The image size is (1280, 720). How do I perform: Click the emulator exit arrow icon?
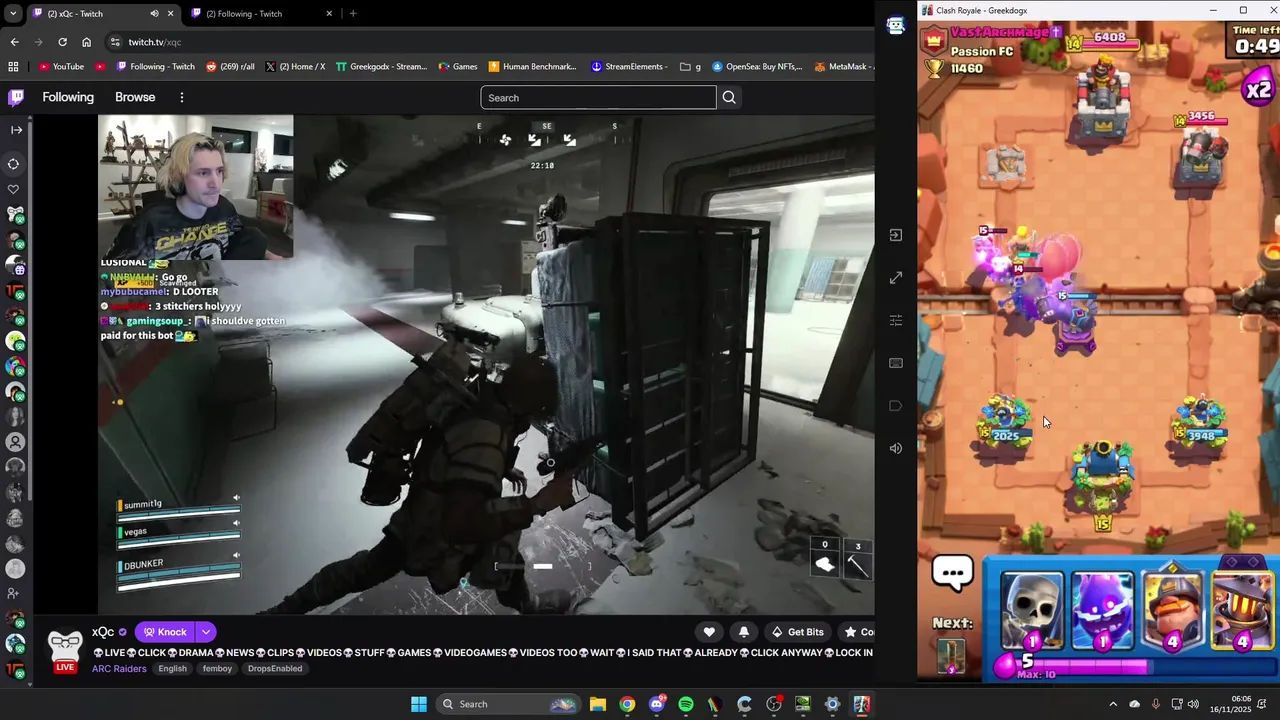tap(896, 235)
